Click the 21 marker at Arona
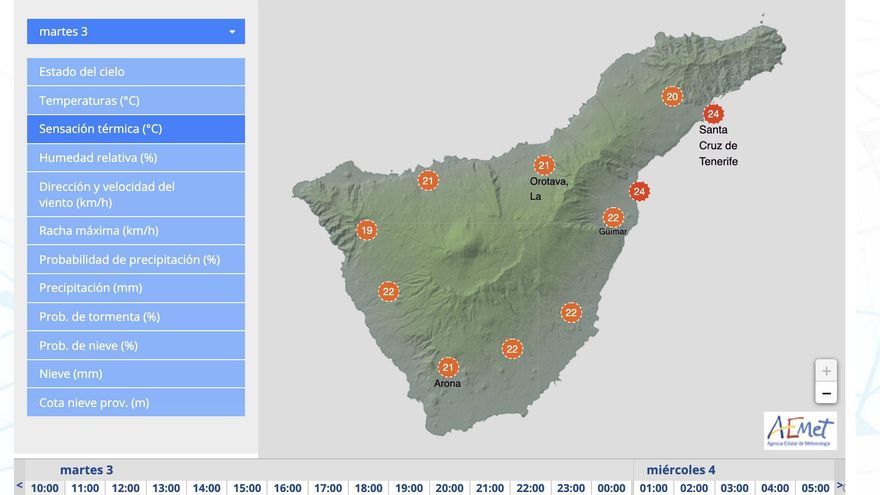880x495 pixels. tap(448, 368)
